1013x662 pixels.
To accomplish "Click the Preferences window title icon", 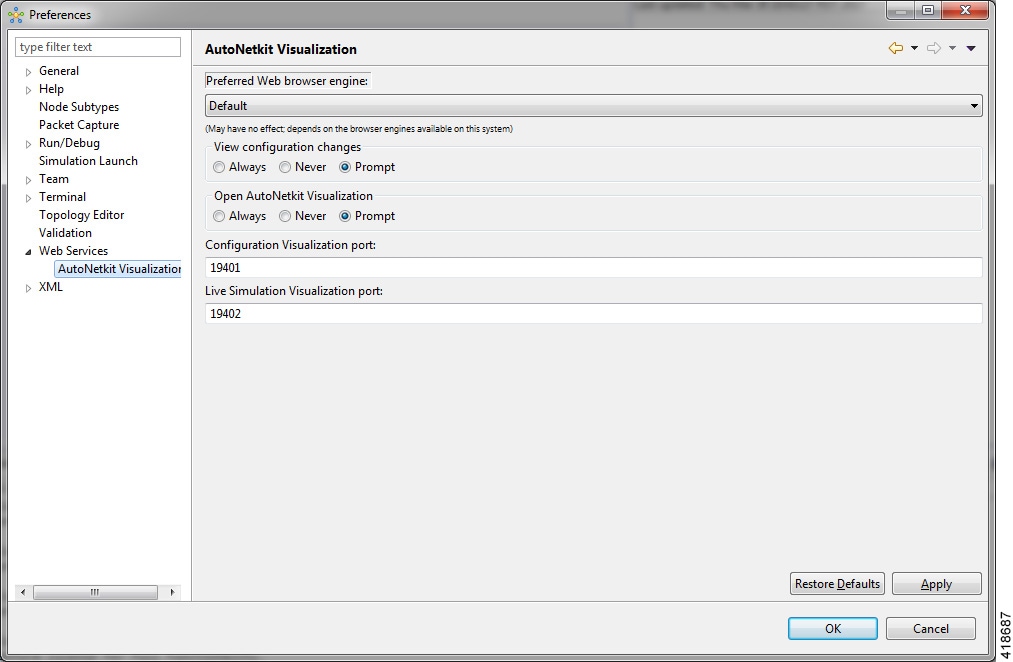I will pyautogui.click(x=16, y=14).
